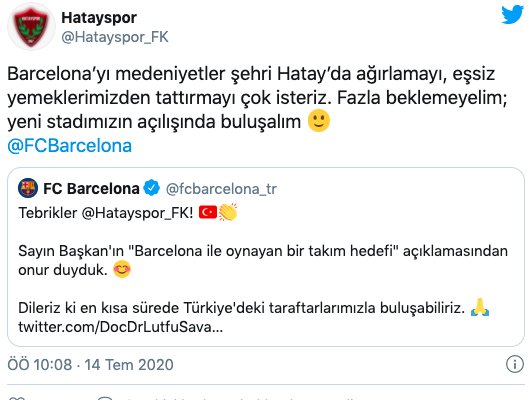Open the @Hatayspor_FK mention in quoted tweet
Viewport: 530px width, 400px height.
pos(137,213)
